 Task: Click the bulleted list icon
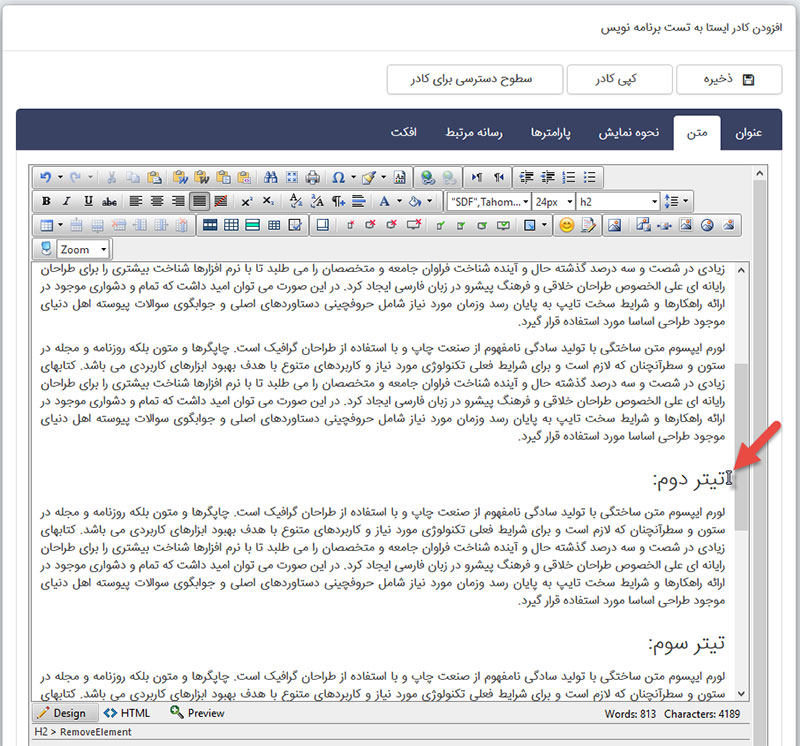coord(590,177)
